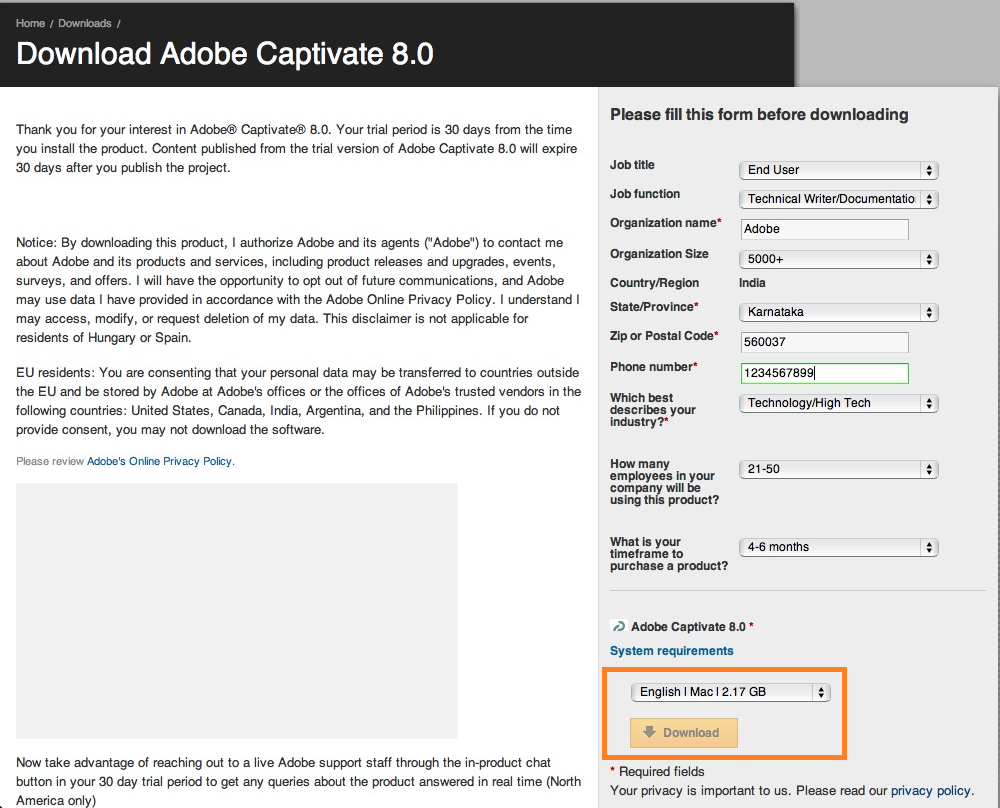1000x808 pixels.
Task: Open the privacy policy link below the form
Action: [x=930, y=790]
